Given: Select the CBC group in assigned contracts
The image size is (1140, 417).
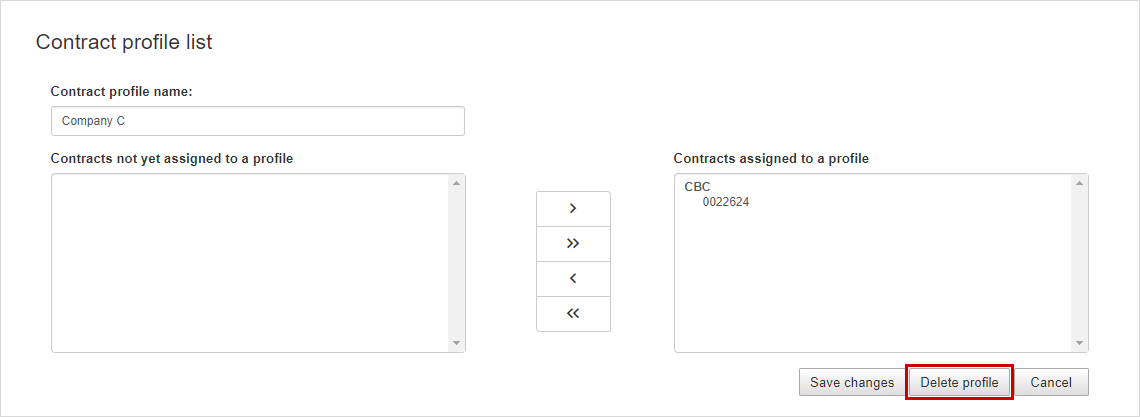Looking at the screenshot, I should click(x=697, y=187).
